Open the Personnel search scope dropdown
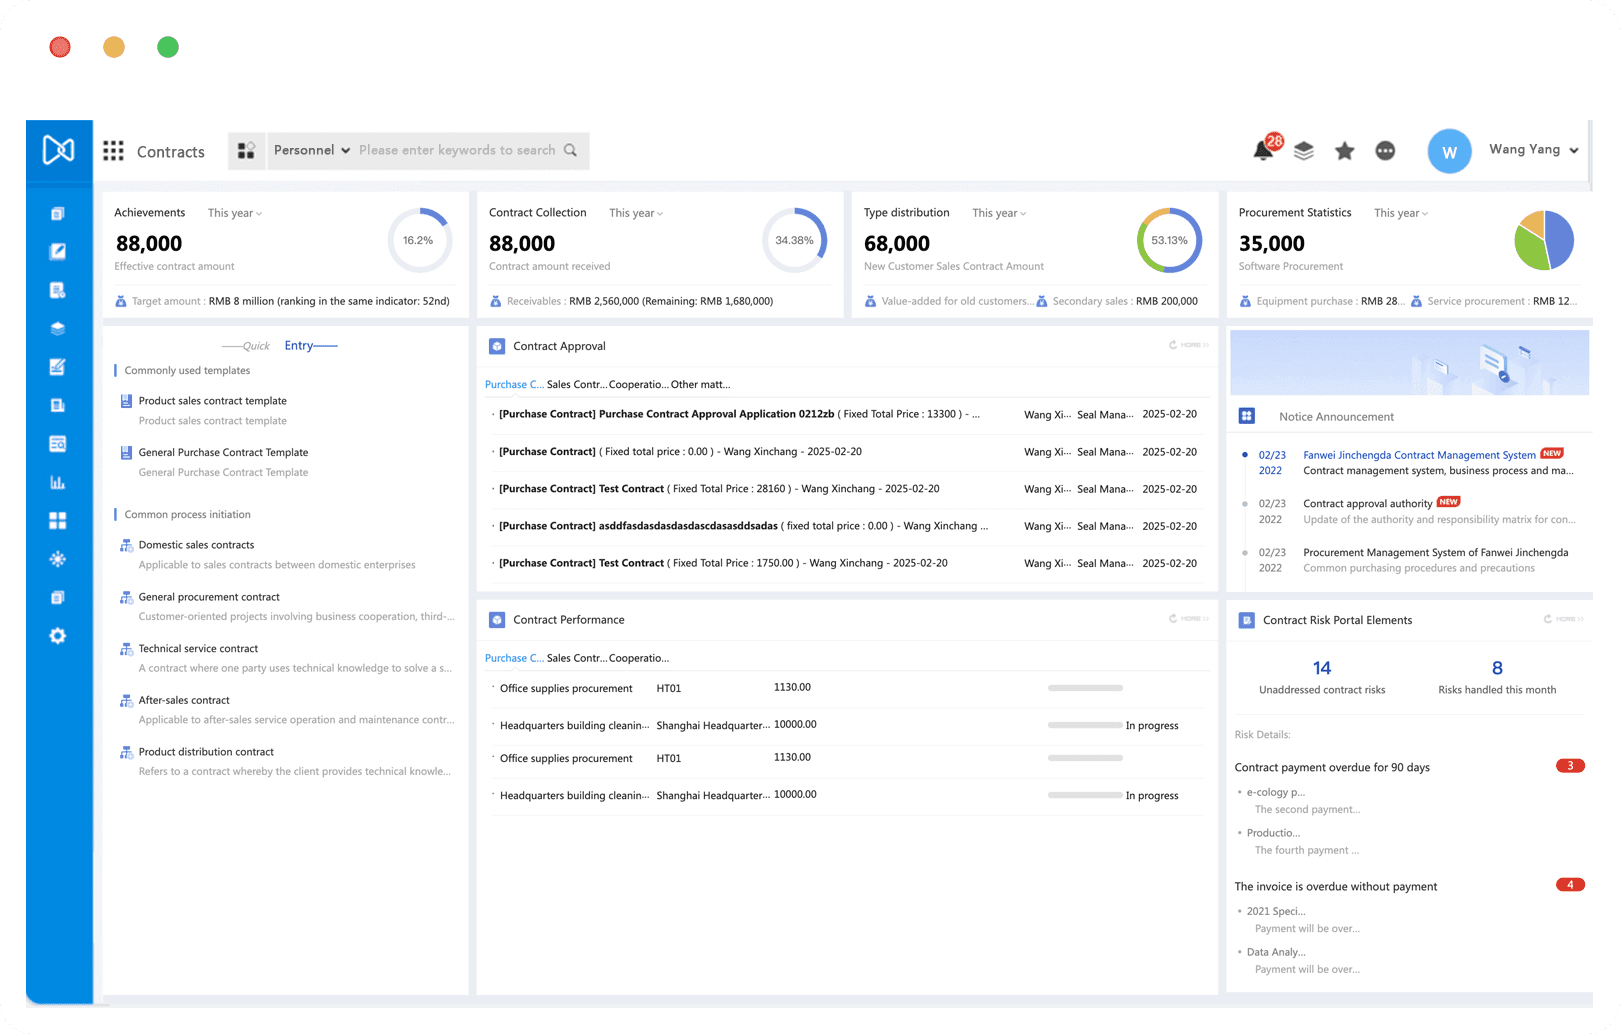This screenshot has height=1034, width=1620. pyautogui.click(x=311, y=150)
